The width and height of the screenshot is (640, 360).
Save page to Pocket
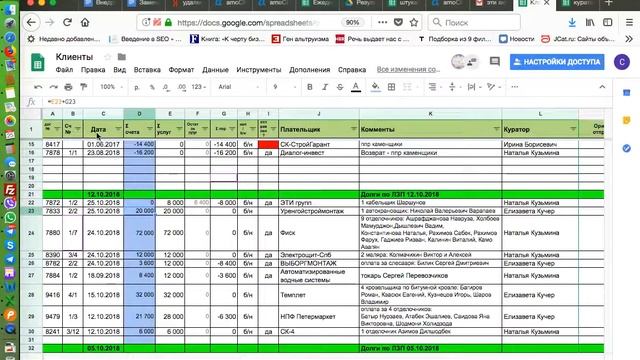[398, 22]
